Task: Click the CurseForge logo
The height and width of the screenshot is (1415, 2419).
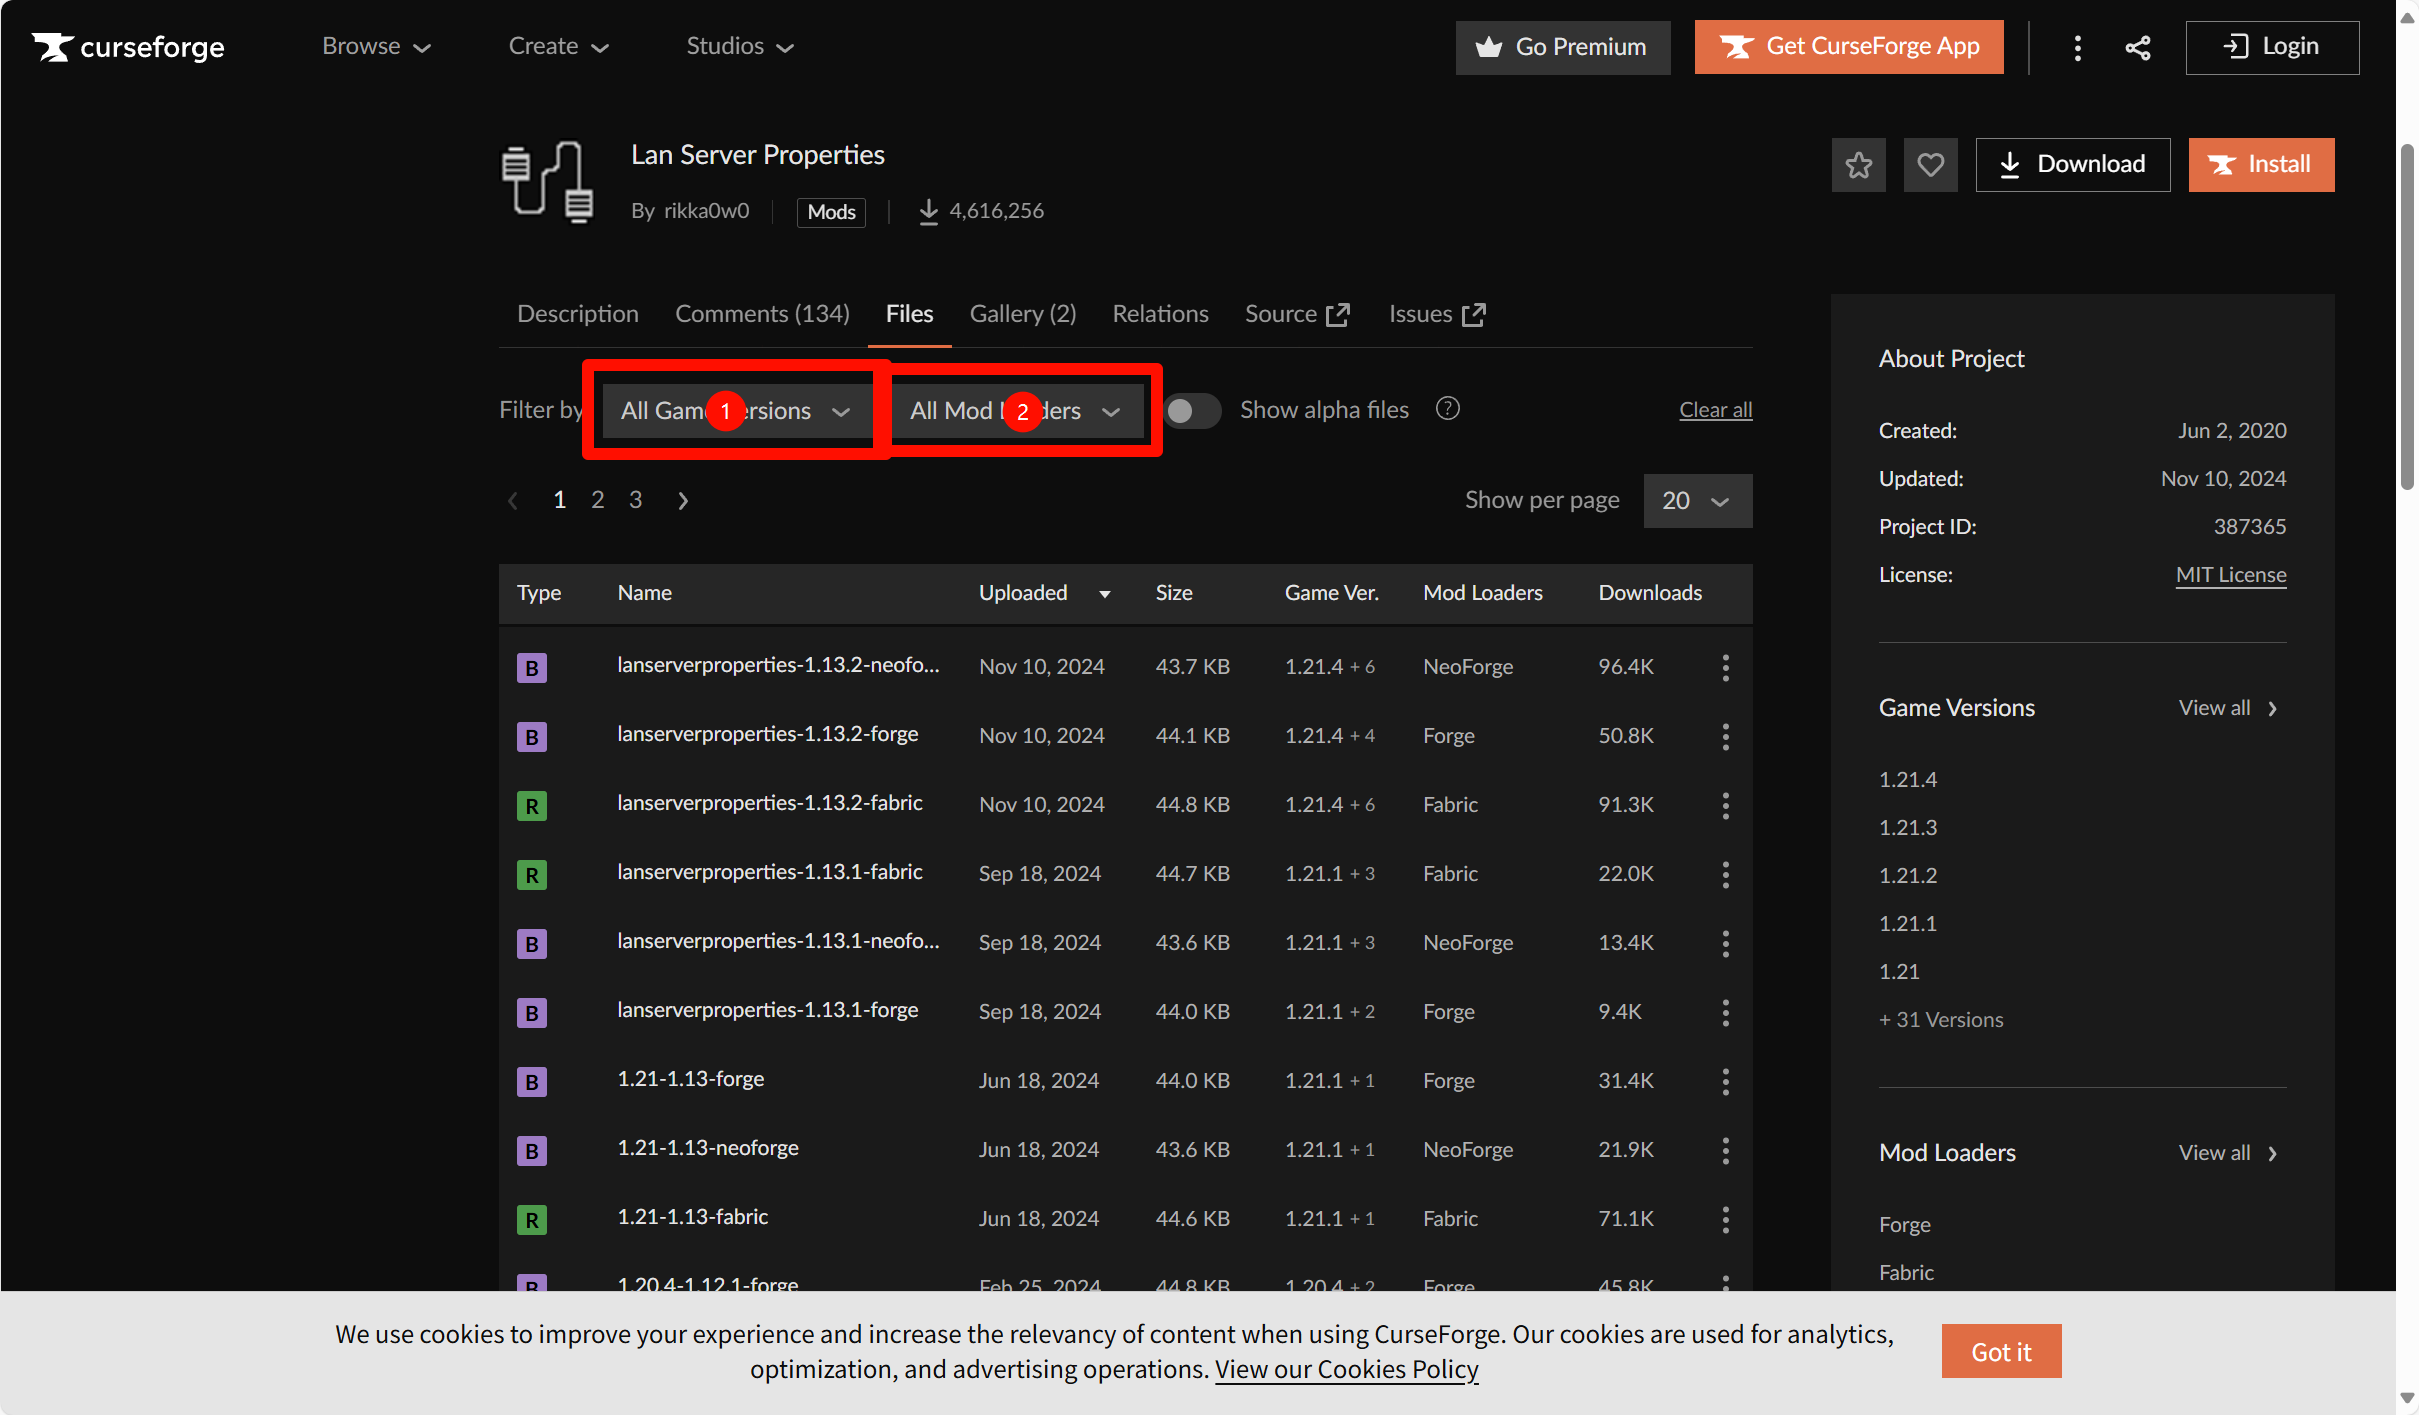Action: 128,47
